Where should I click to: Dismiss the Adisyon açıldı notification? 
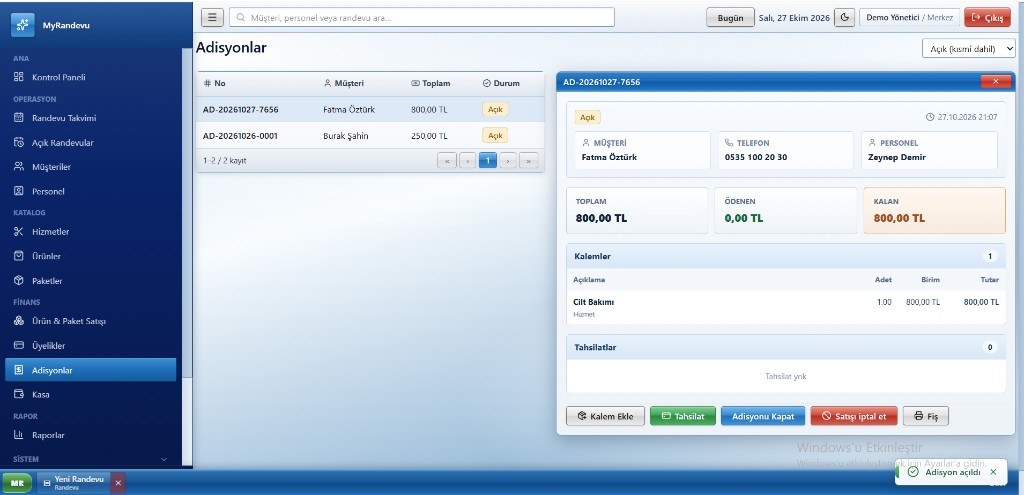[x=993, y=471]
